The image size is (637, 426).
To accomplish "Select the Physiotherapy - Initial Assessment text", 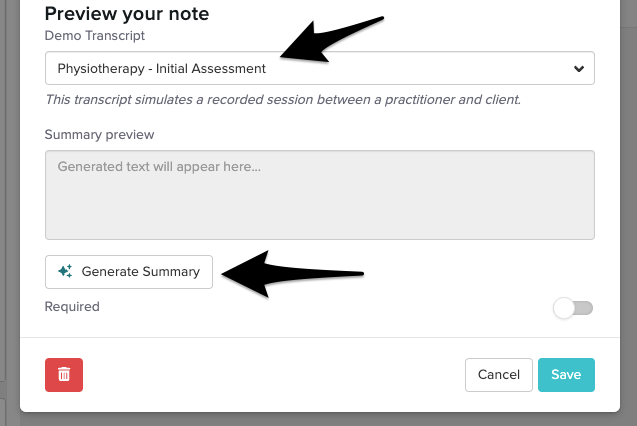I will pos(162,69).
